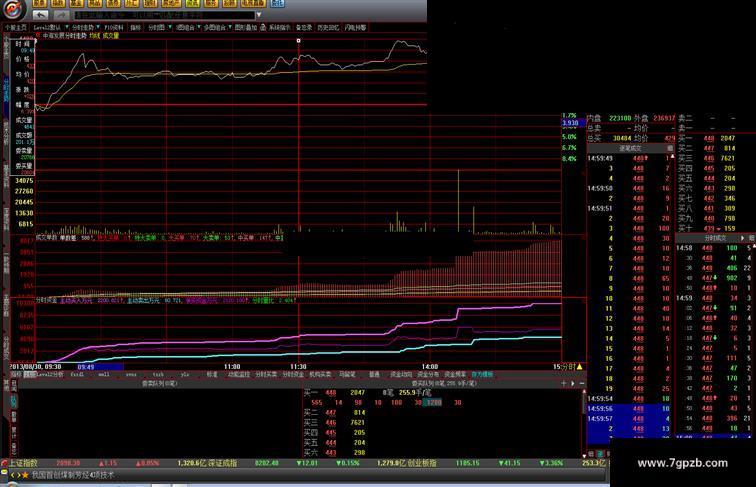
Task: Click the next-news arrow in ticker bar
Action: coord(19,475)
